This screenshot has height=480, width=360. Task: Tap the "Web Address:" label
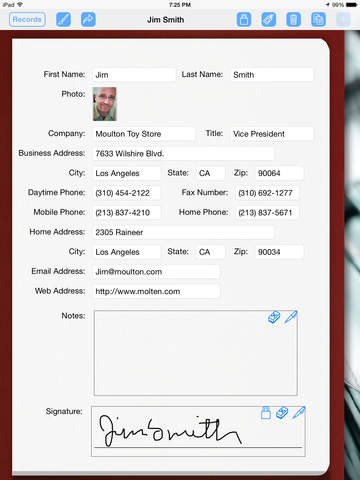coord(60,291)
